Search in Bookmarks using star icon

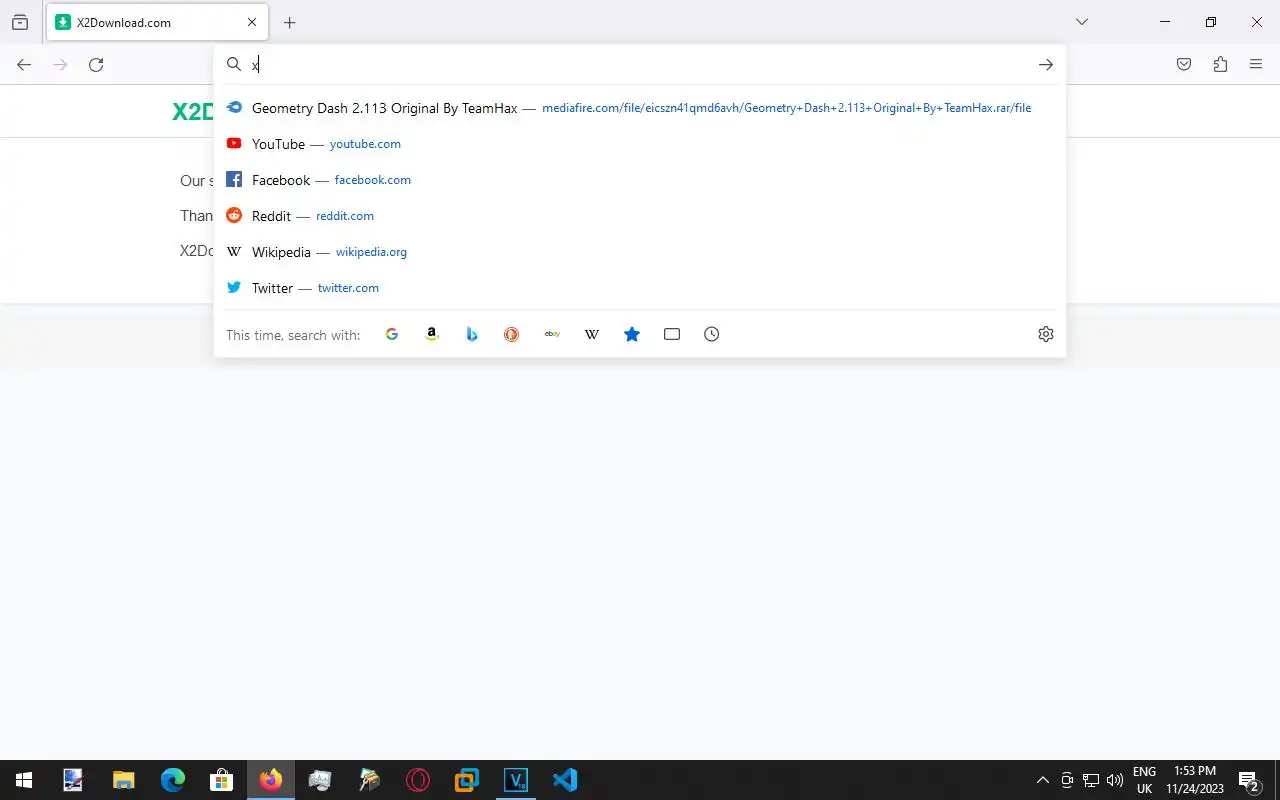pyautogui.click(x=632, y=334)
